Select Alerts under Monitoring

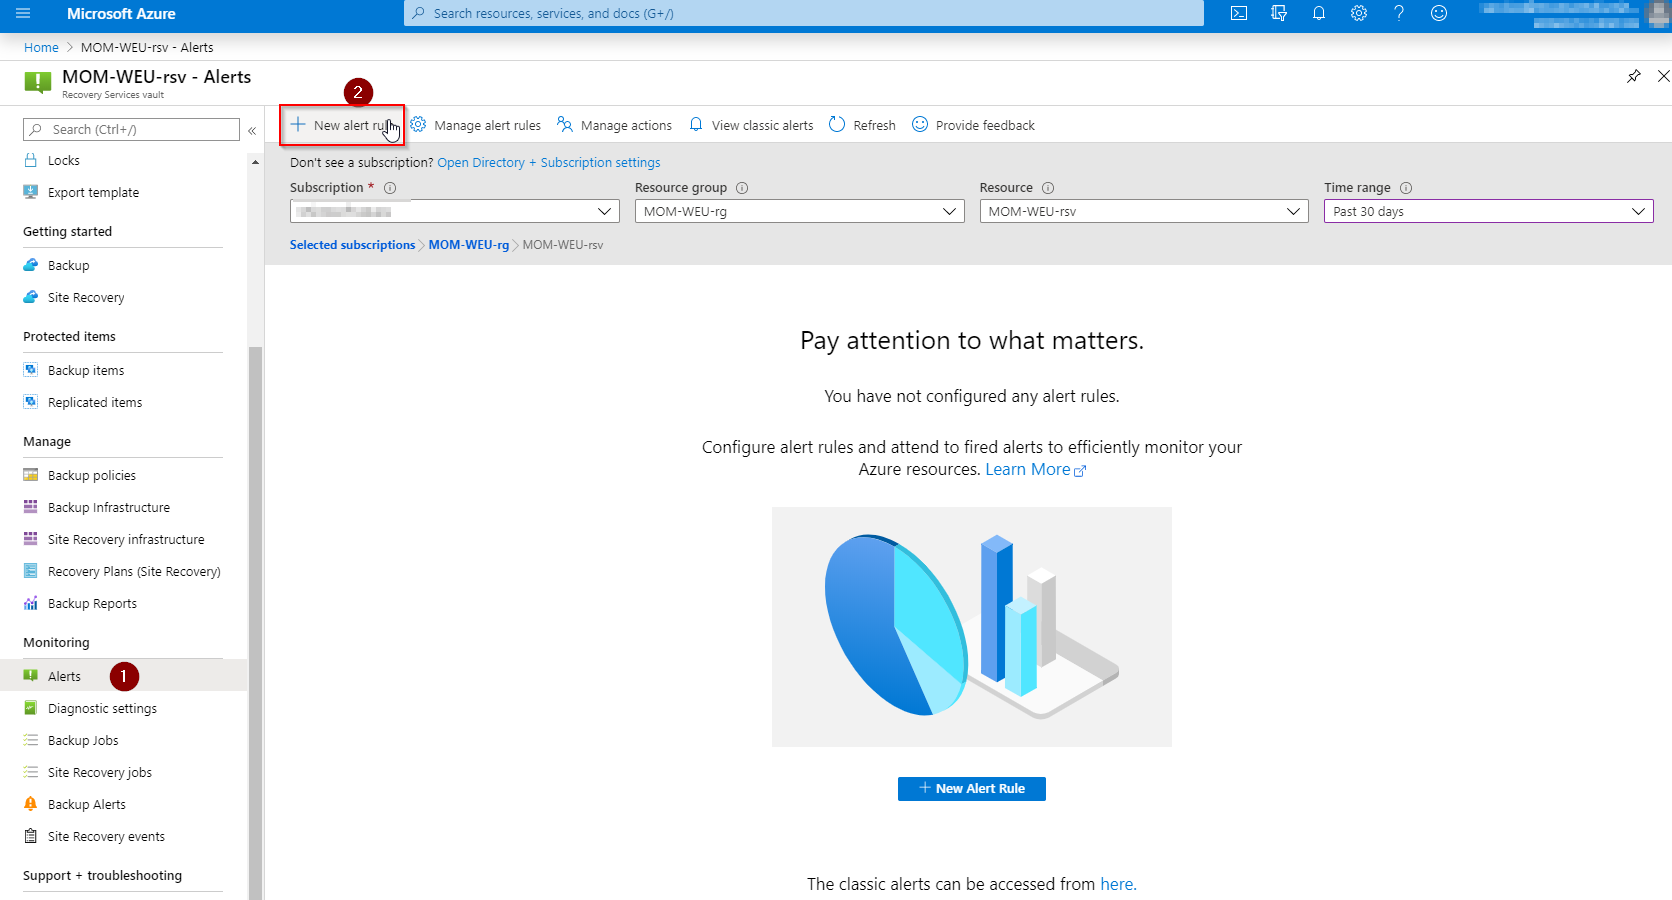[x=123, y=676]
